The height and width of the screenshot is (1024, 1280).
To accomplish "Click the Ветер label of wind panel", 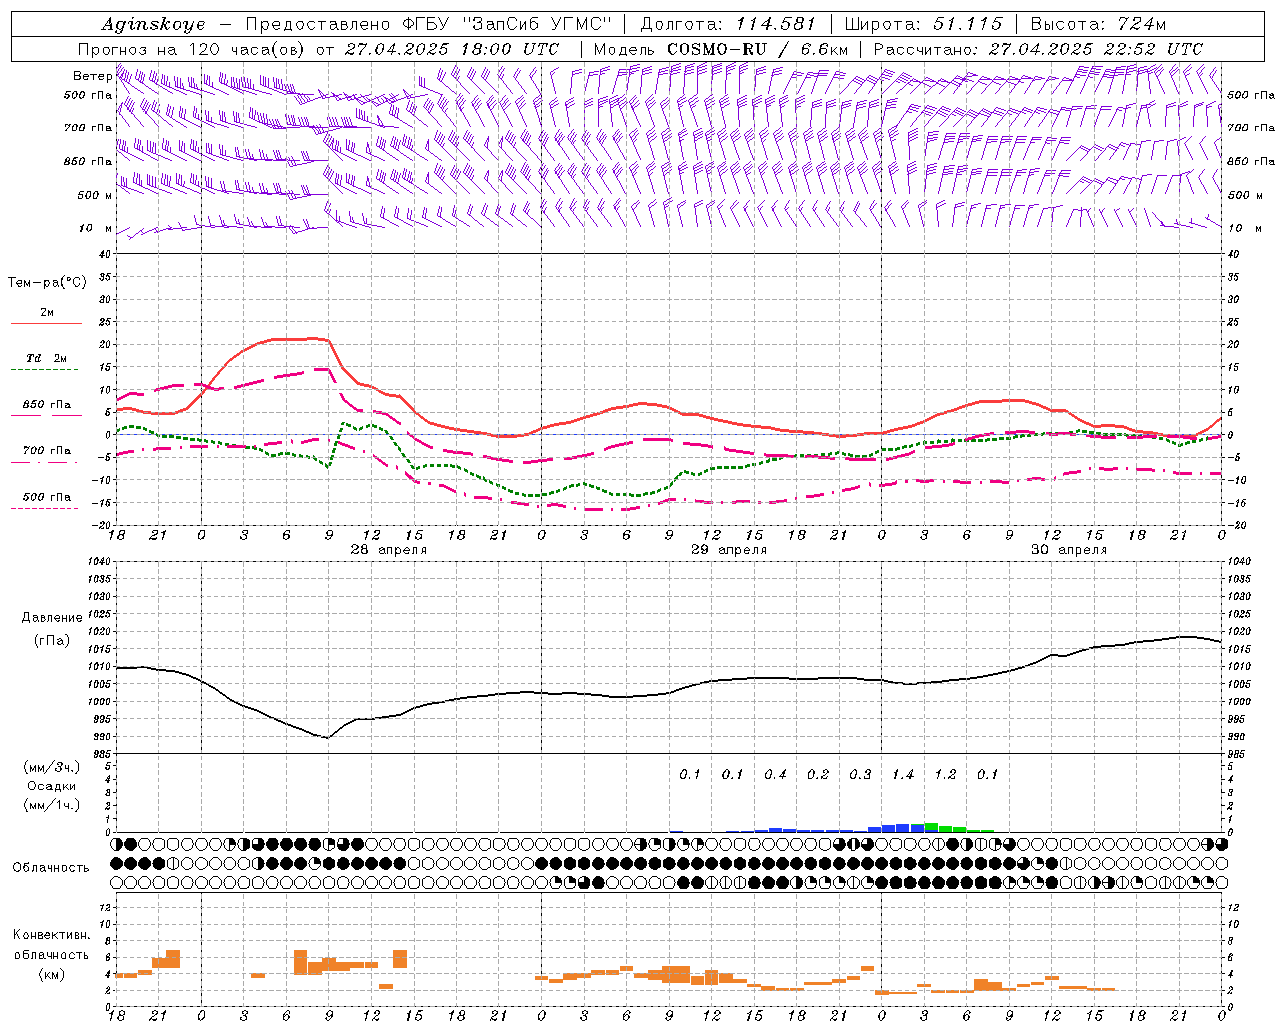I will pyautogui.click(x=92, y=76).
